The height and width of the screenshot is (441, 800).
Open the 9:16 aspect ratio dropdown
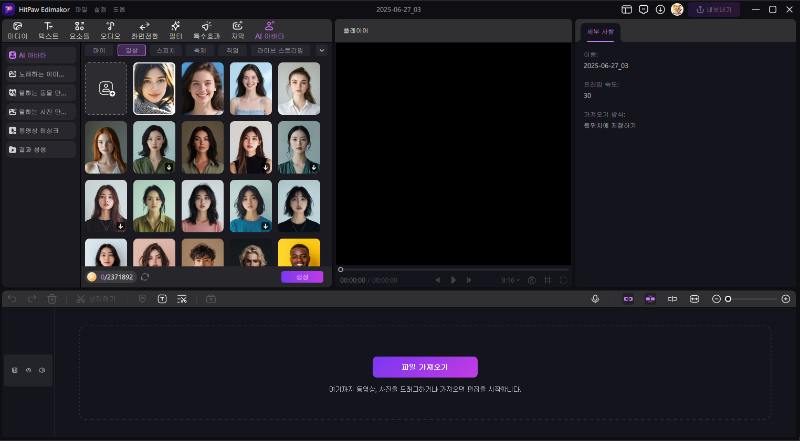(x=510, y=280)
